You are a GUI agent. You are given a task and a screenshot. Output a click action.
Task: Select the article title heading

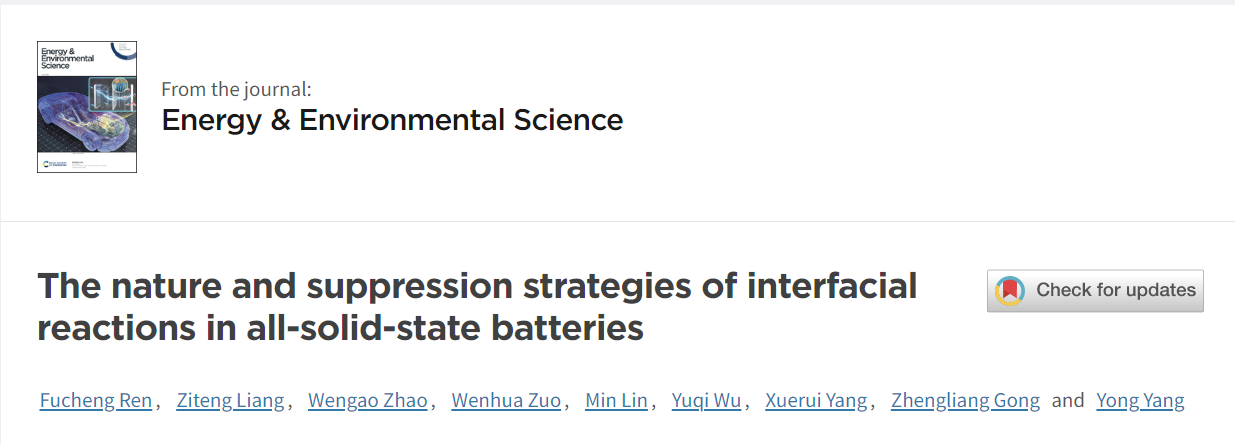pyautogui.click(x=477, y=306)
